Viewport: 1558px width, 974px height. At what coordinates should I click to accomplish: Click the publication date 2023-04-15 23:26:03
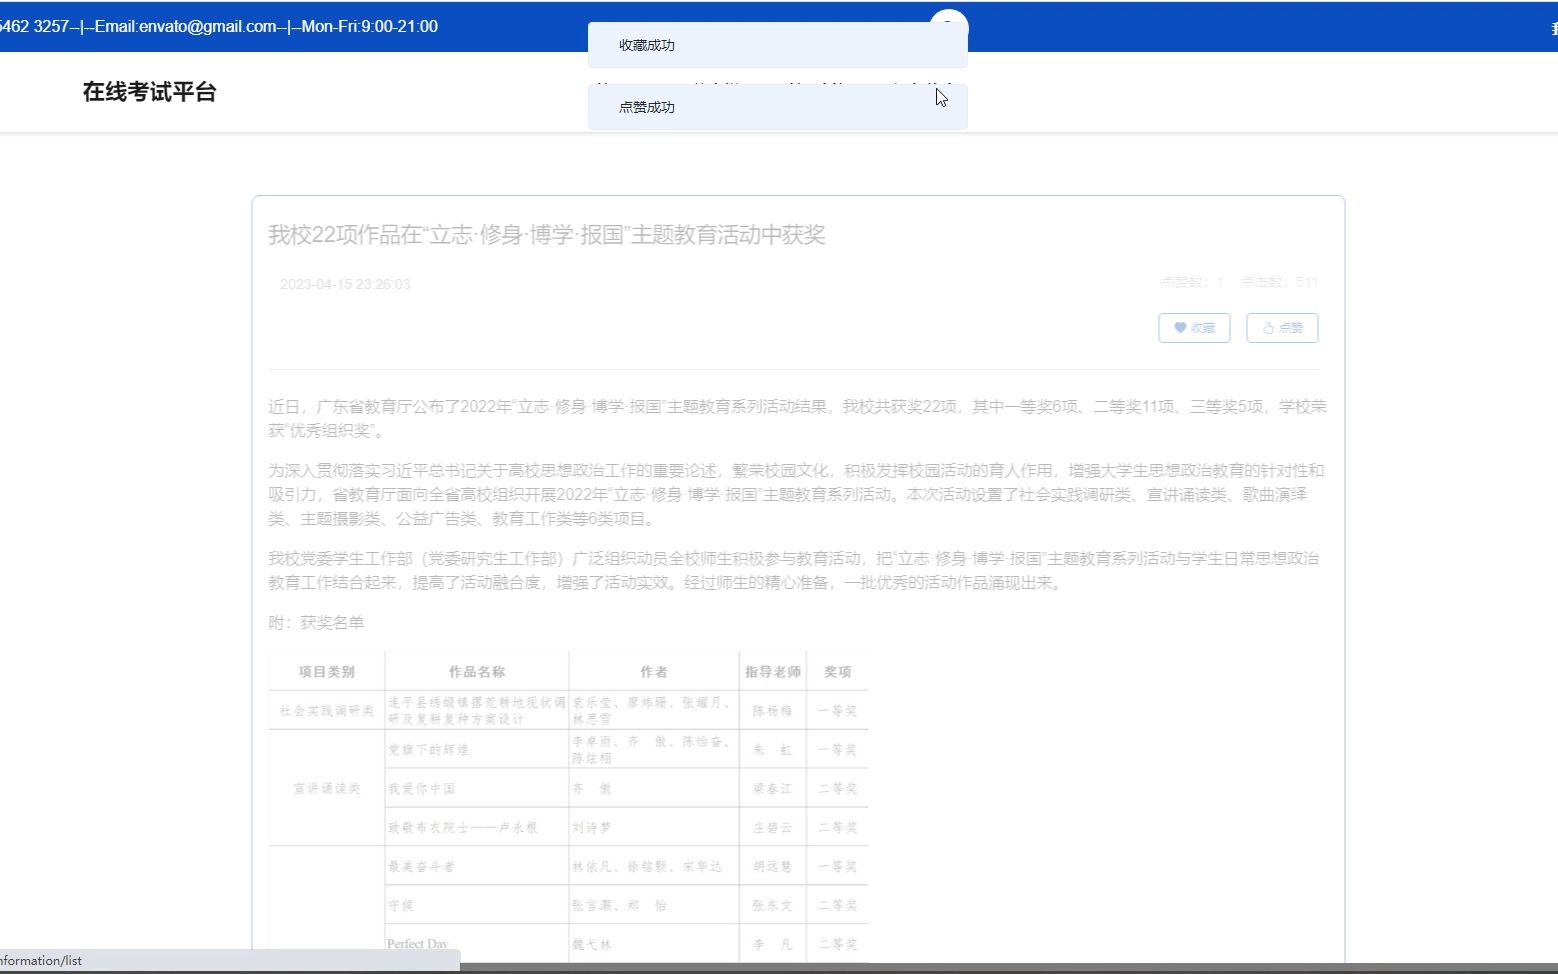click(x=345, y=284)
